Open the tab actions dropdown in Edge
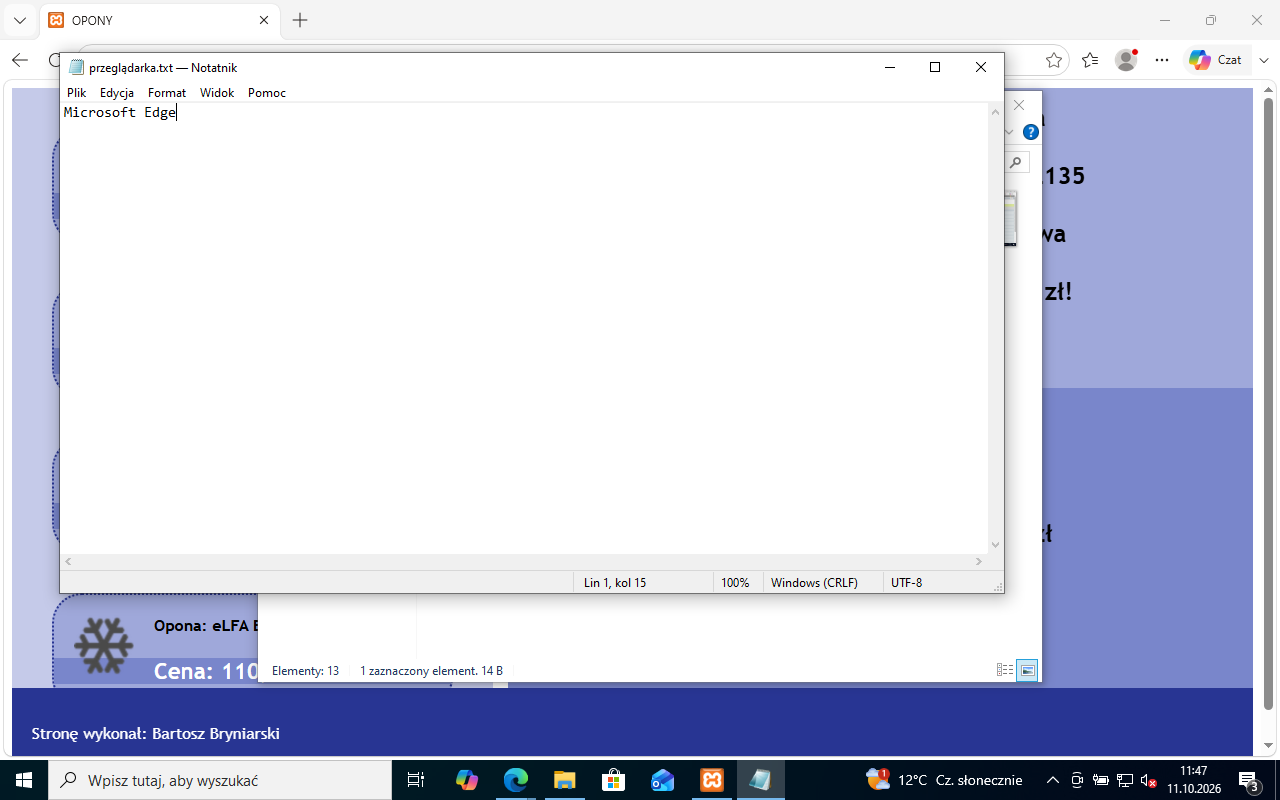This screenshot has height=800, width=1280. click(x=19, y=20)
